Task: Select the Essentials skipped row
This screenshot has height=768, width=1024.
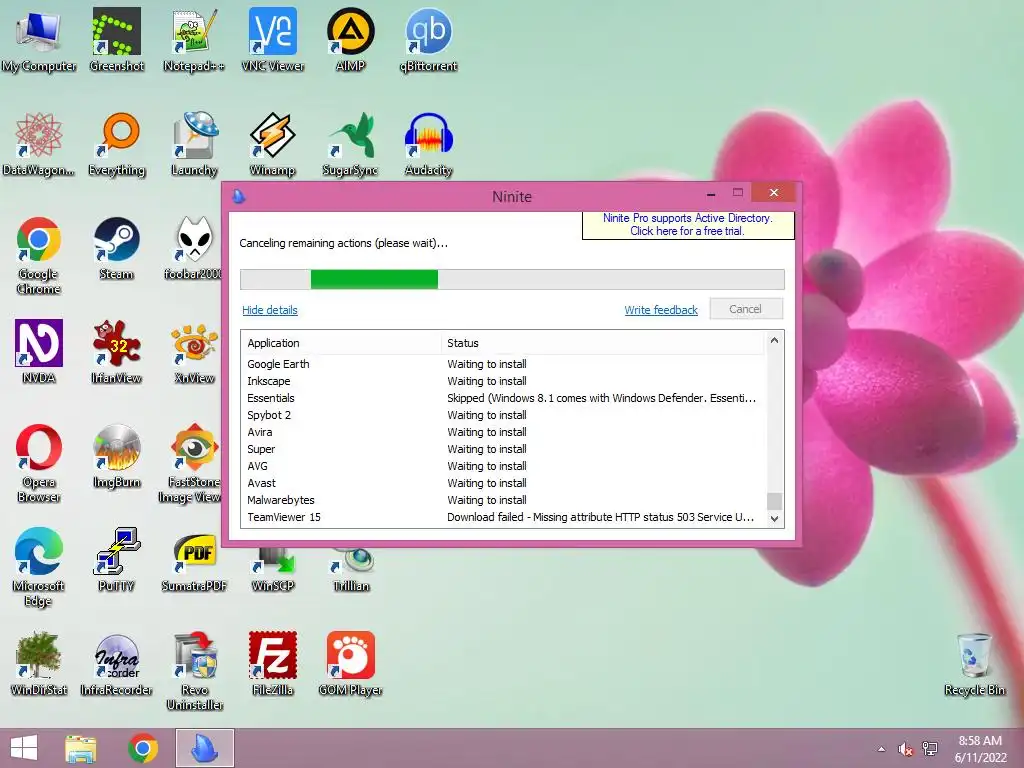Action: tap(503, 398)
